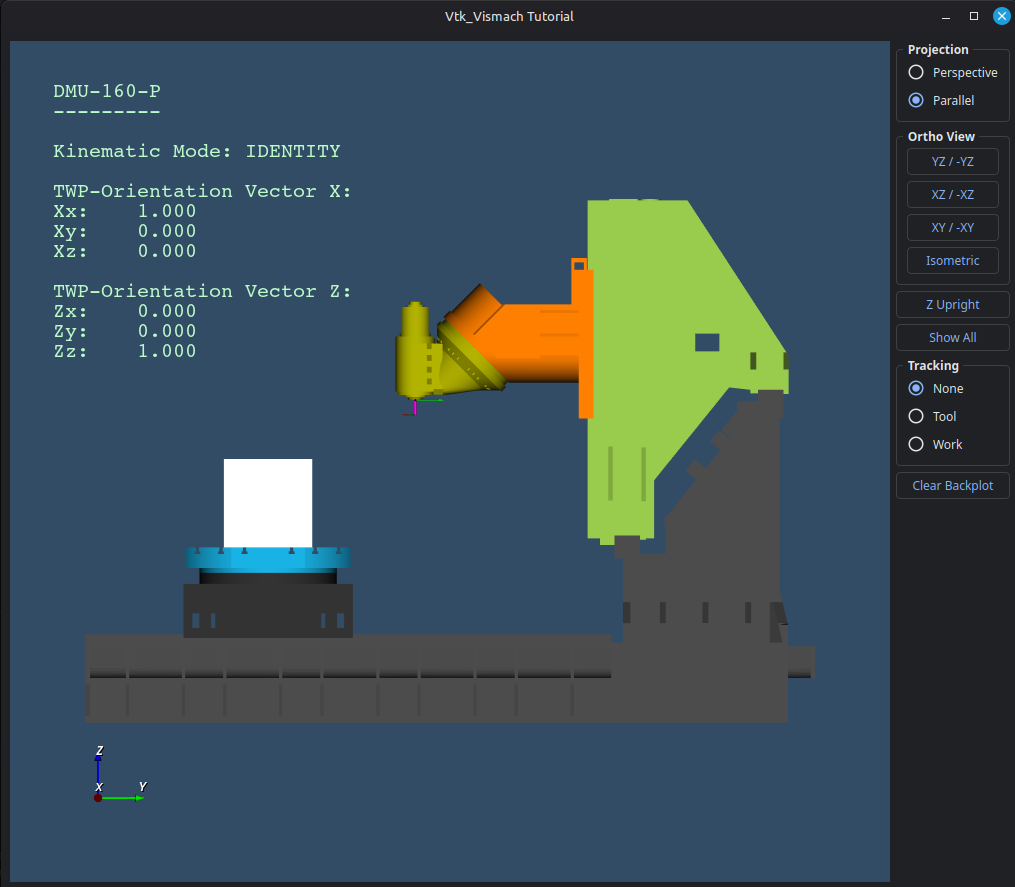Viewport: 1015px width, 887px height.
Task: Set tracking to None
Action: click(916, 389)
